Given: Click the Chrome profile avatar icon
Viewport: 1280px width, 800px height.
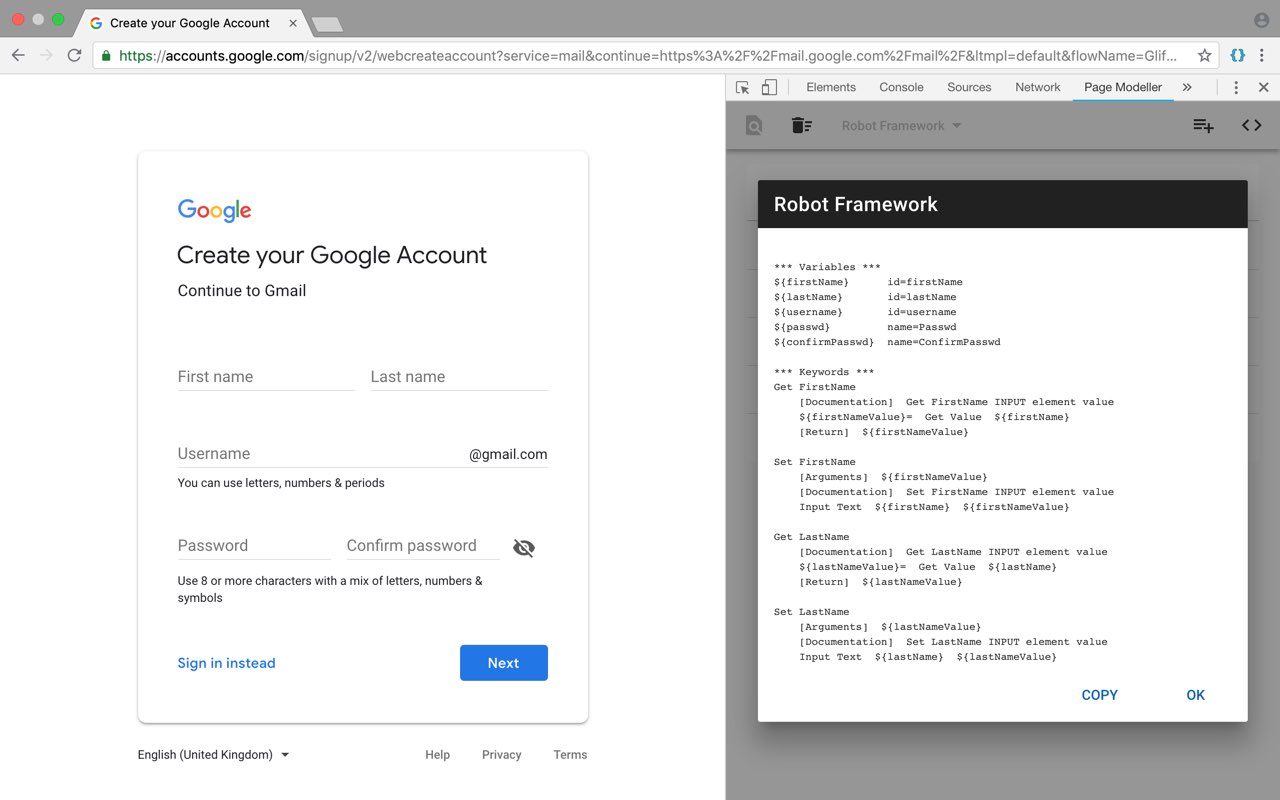Looking at the screenshot, I should tap(1261, 20).
